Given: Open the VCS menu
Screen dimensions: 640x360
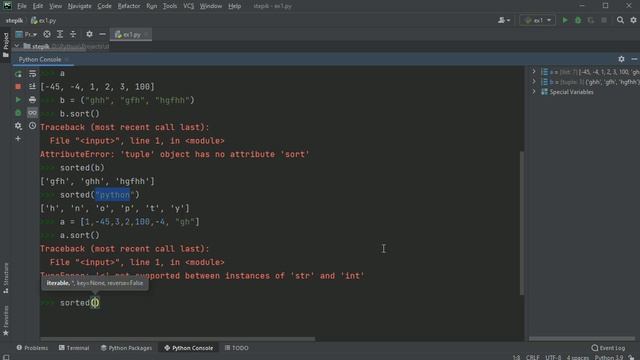Looking at the screenshot, I should [x=189, y=6].
